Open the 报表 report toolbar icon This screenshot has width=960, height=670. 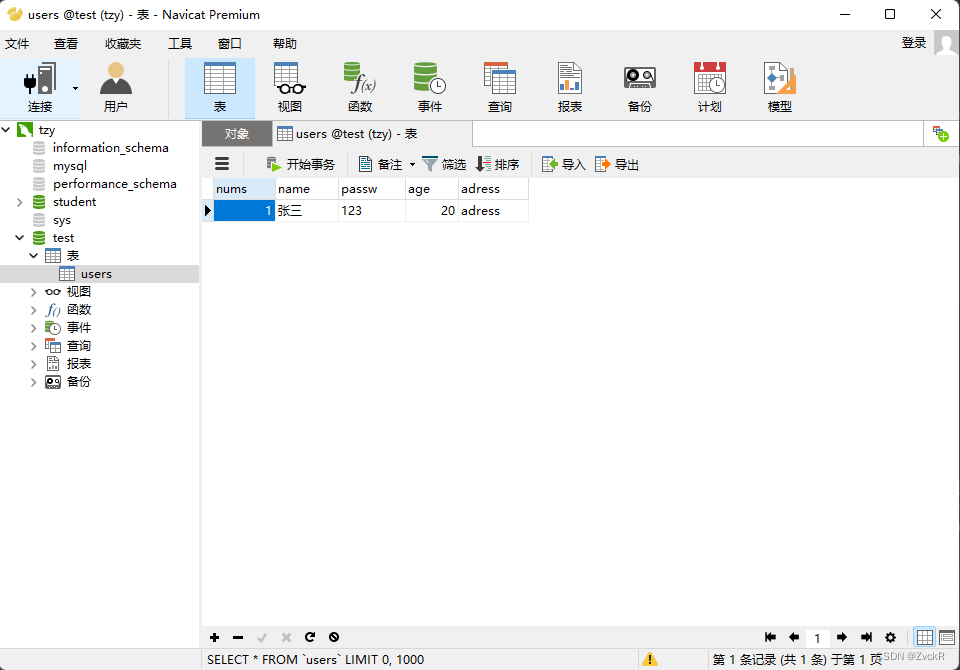pyautogui.click(x=569, y=88)
